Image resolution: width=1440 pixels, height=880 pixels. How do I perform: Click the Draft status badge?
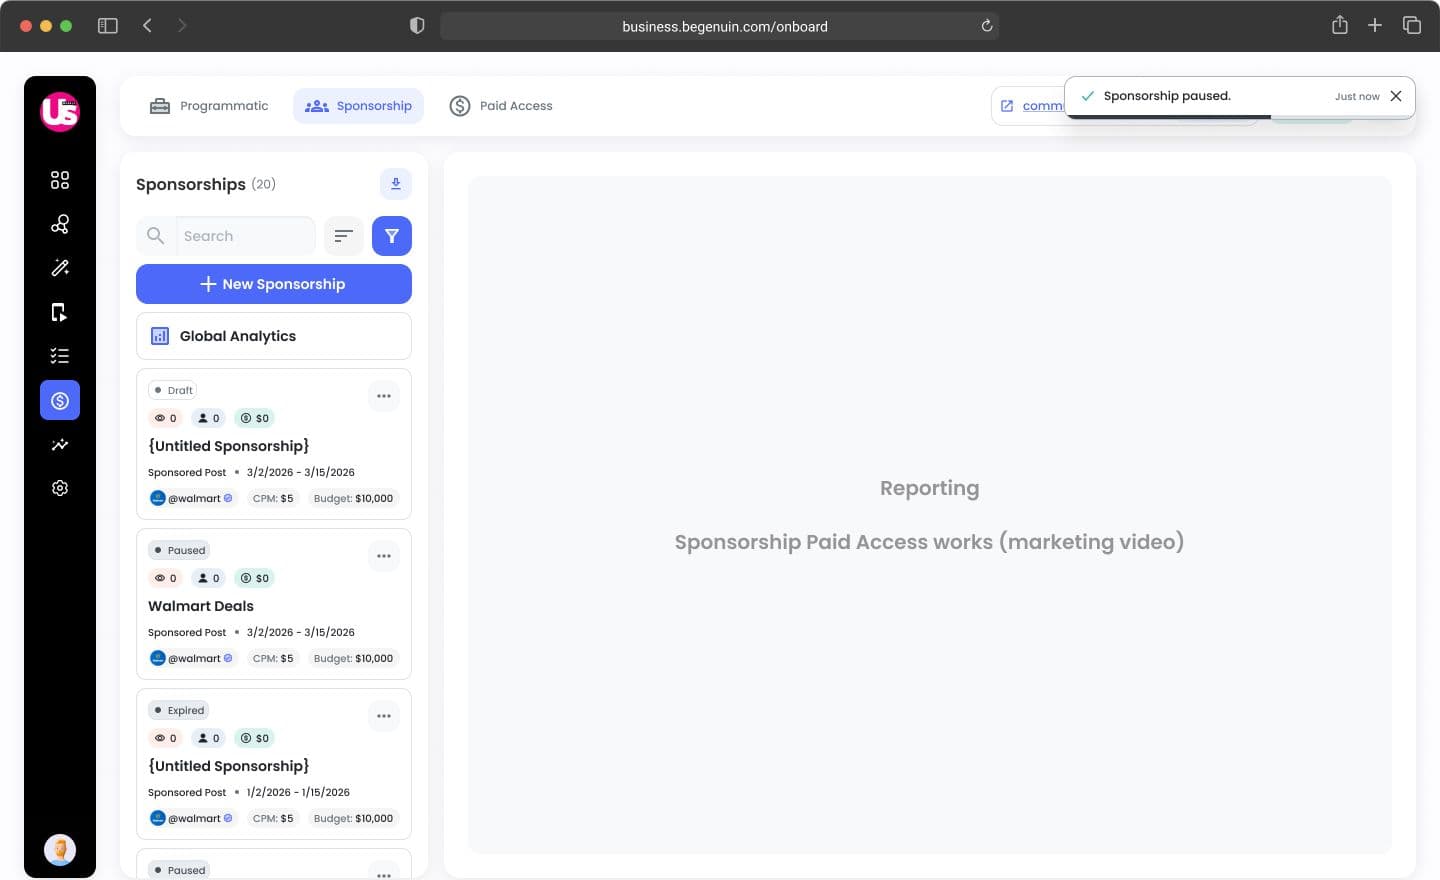(x=173, y=390)
